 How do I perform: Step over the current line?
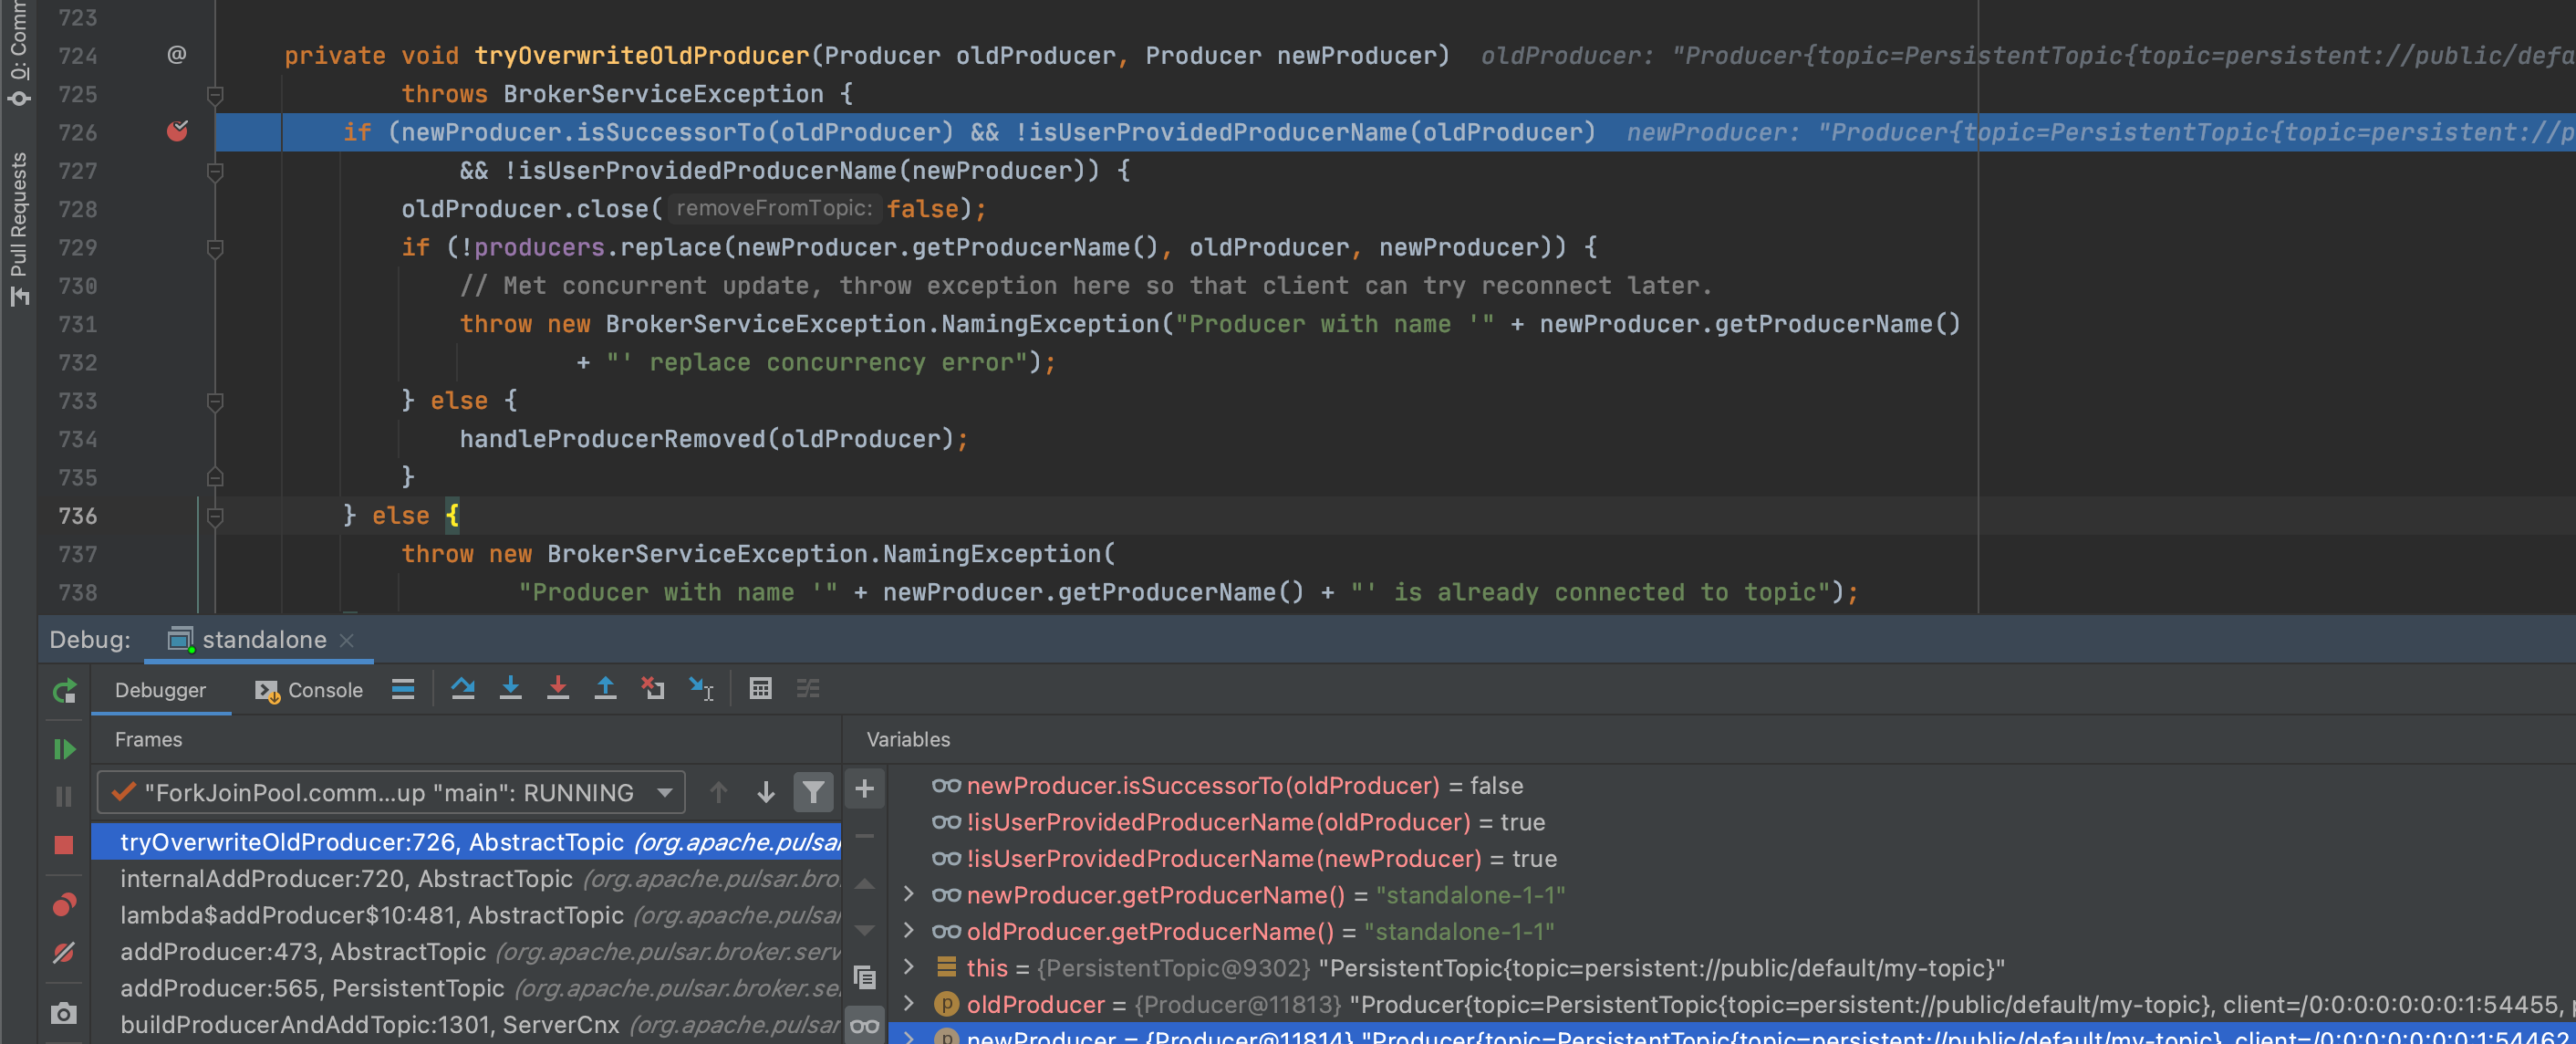(463, 688)
